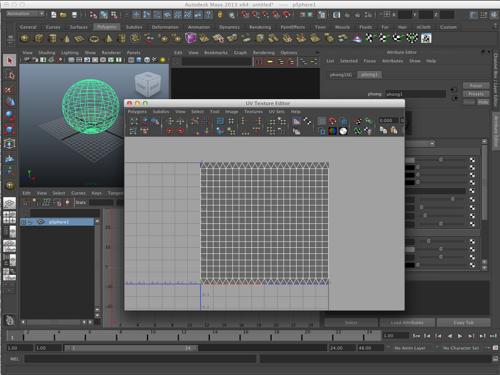This screenshot has width=500, height=375.
Task: Create a polygon cone from the shelf
Action: (67, 39)
